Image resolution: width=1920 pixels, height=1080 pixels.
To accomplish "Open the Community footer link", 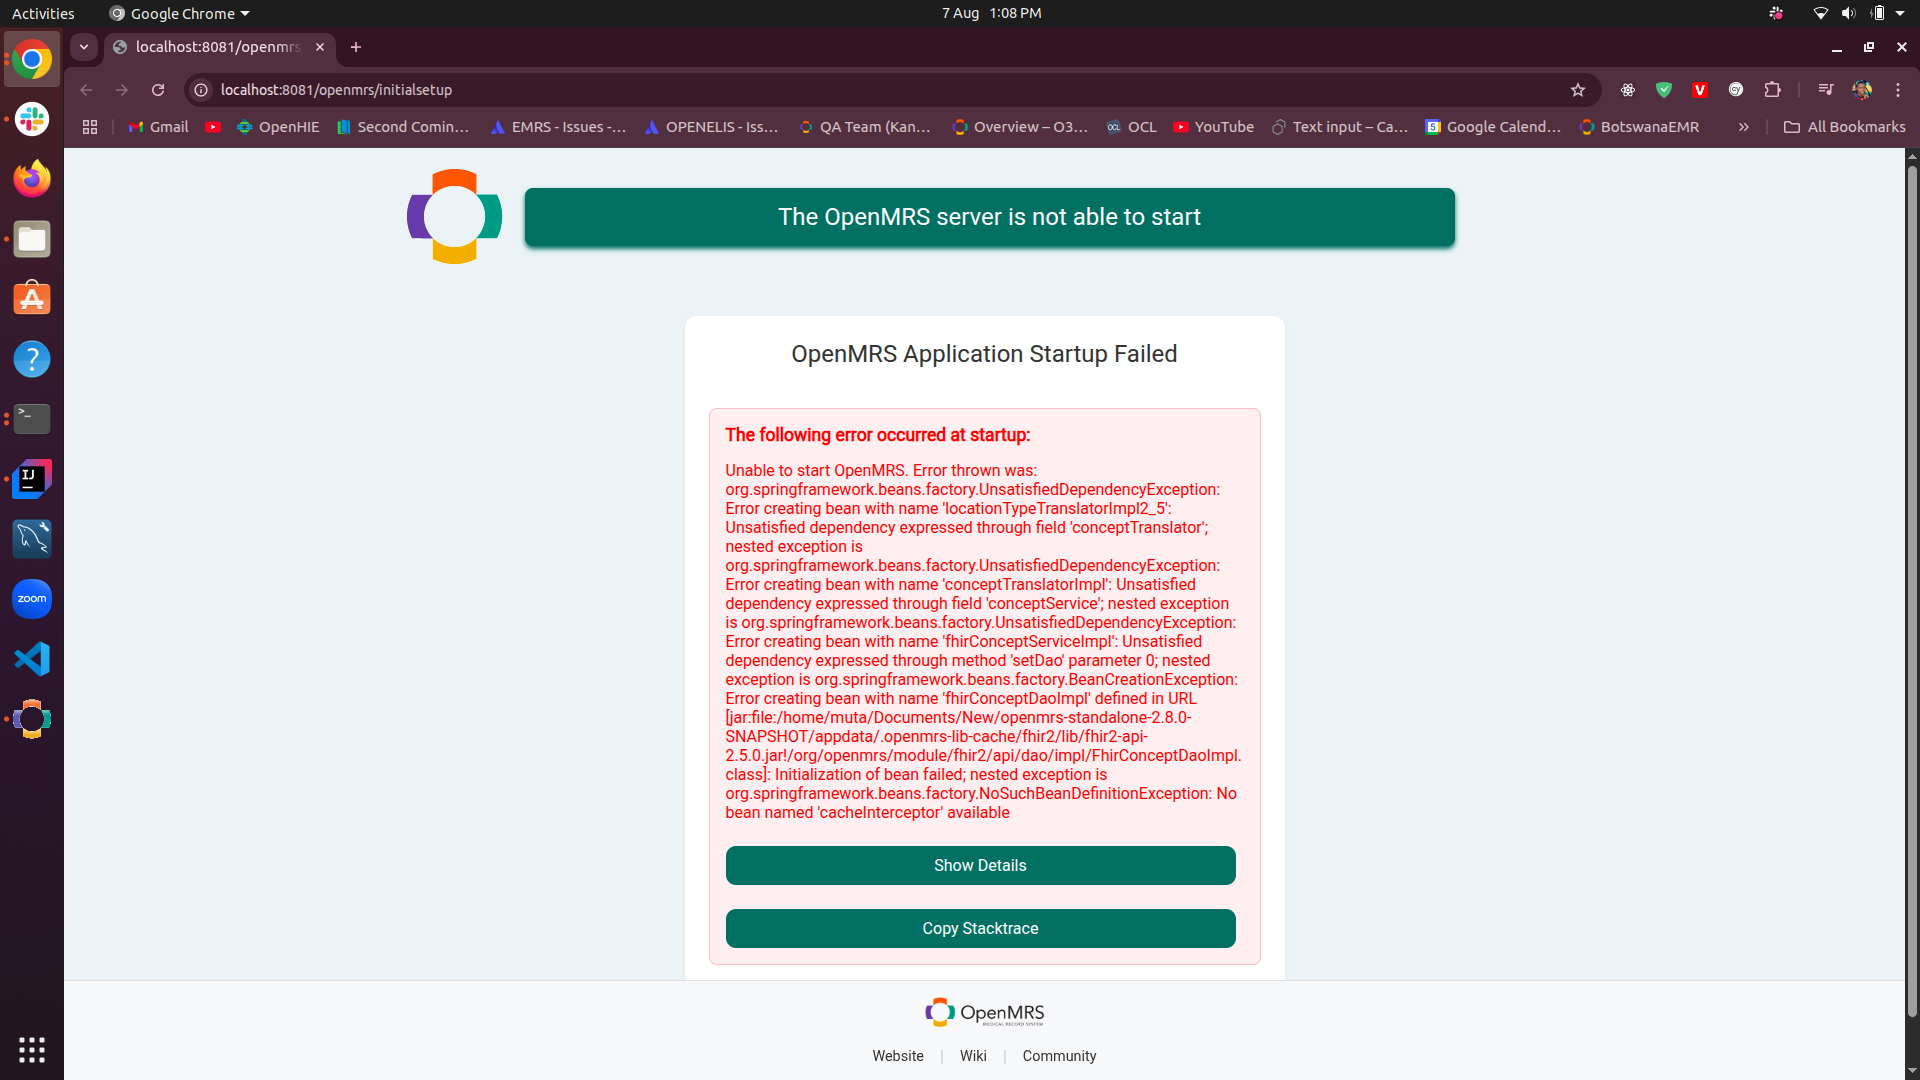I will [1059, 1056].
